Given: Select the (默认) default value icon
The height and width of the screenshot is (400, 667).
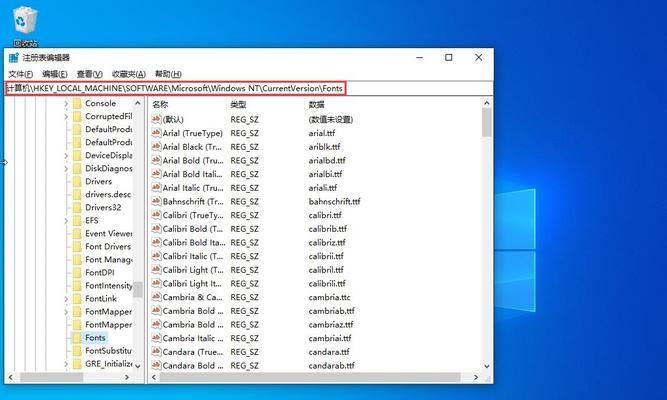Looking at the screenshot, I should coord(156,120).
